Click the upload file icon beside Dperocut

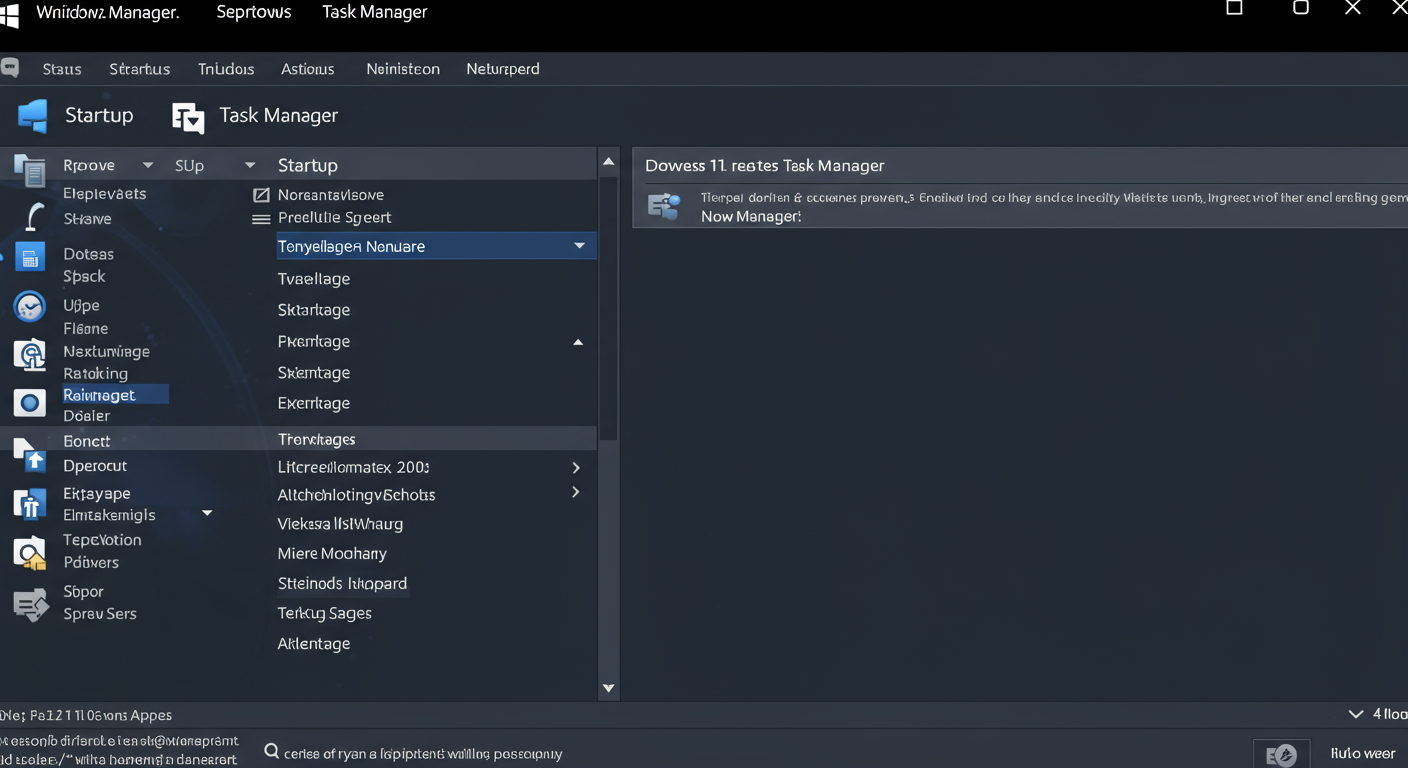coord(29,455)
